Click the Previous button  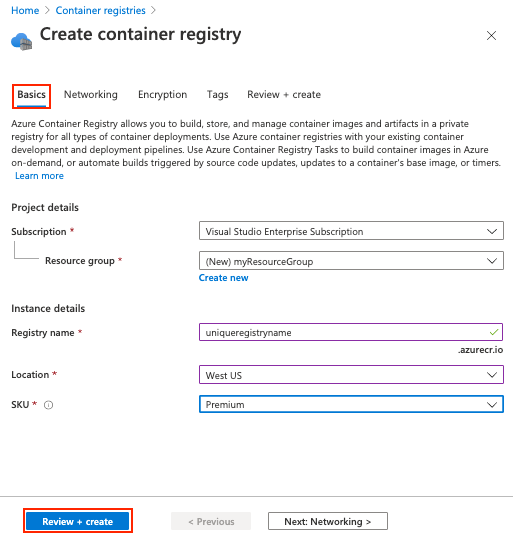coord(211,521)
